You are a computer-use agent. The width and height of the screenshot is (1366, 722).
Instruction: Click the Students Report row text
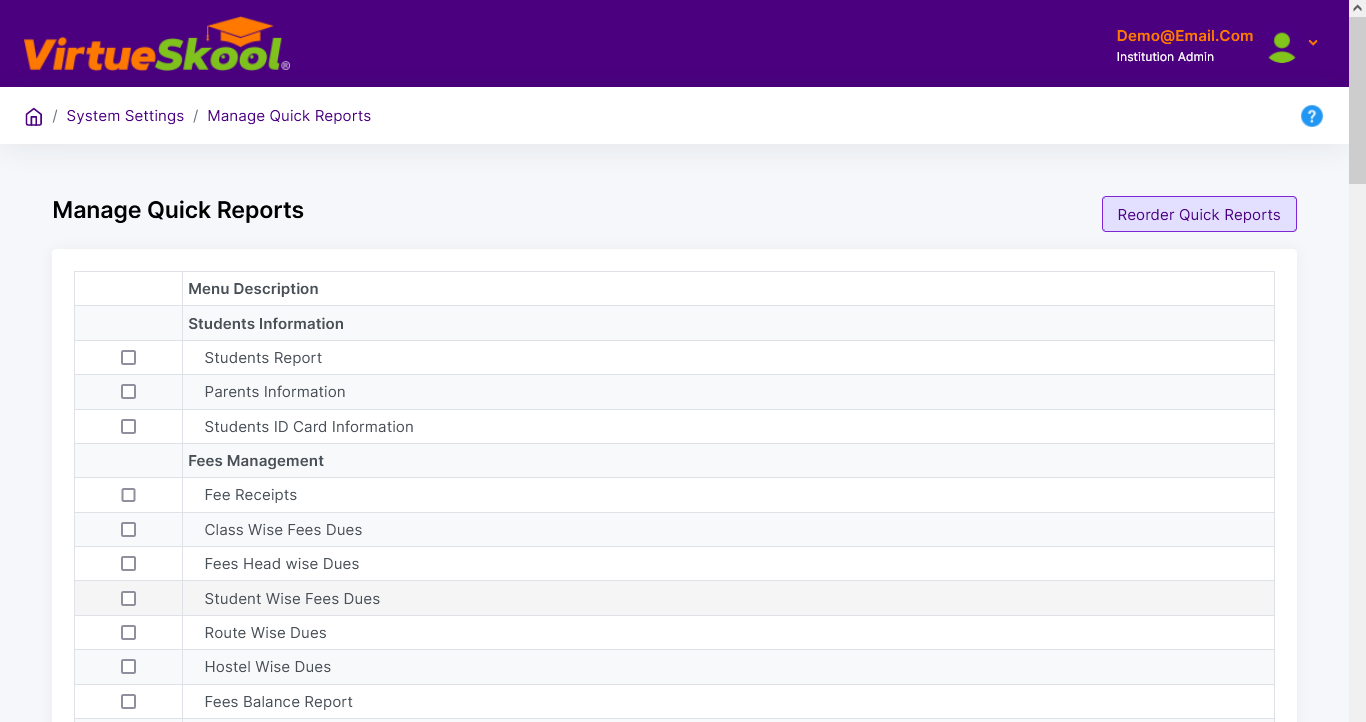[263, 358]
